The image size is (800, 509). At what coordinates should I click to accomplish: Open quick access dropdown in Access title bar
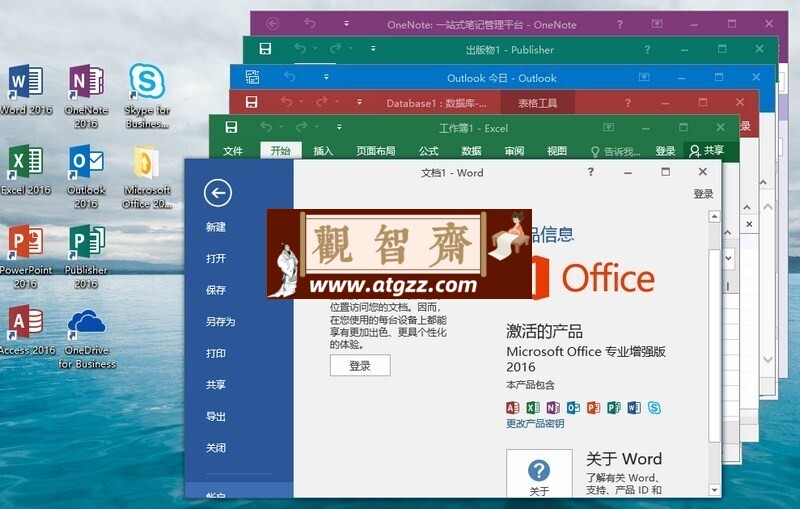click(360, 102)
